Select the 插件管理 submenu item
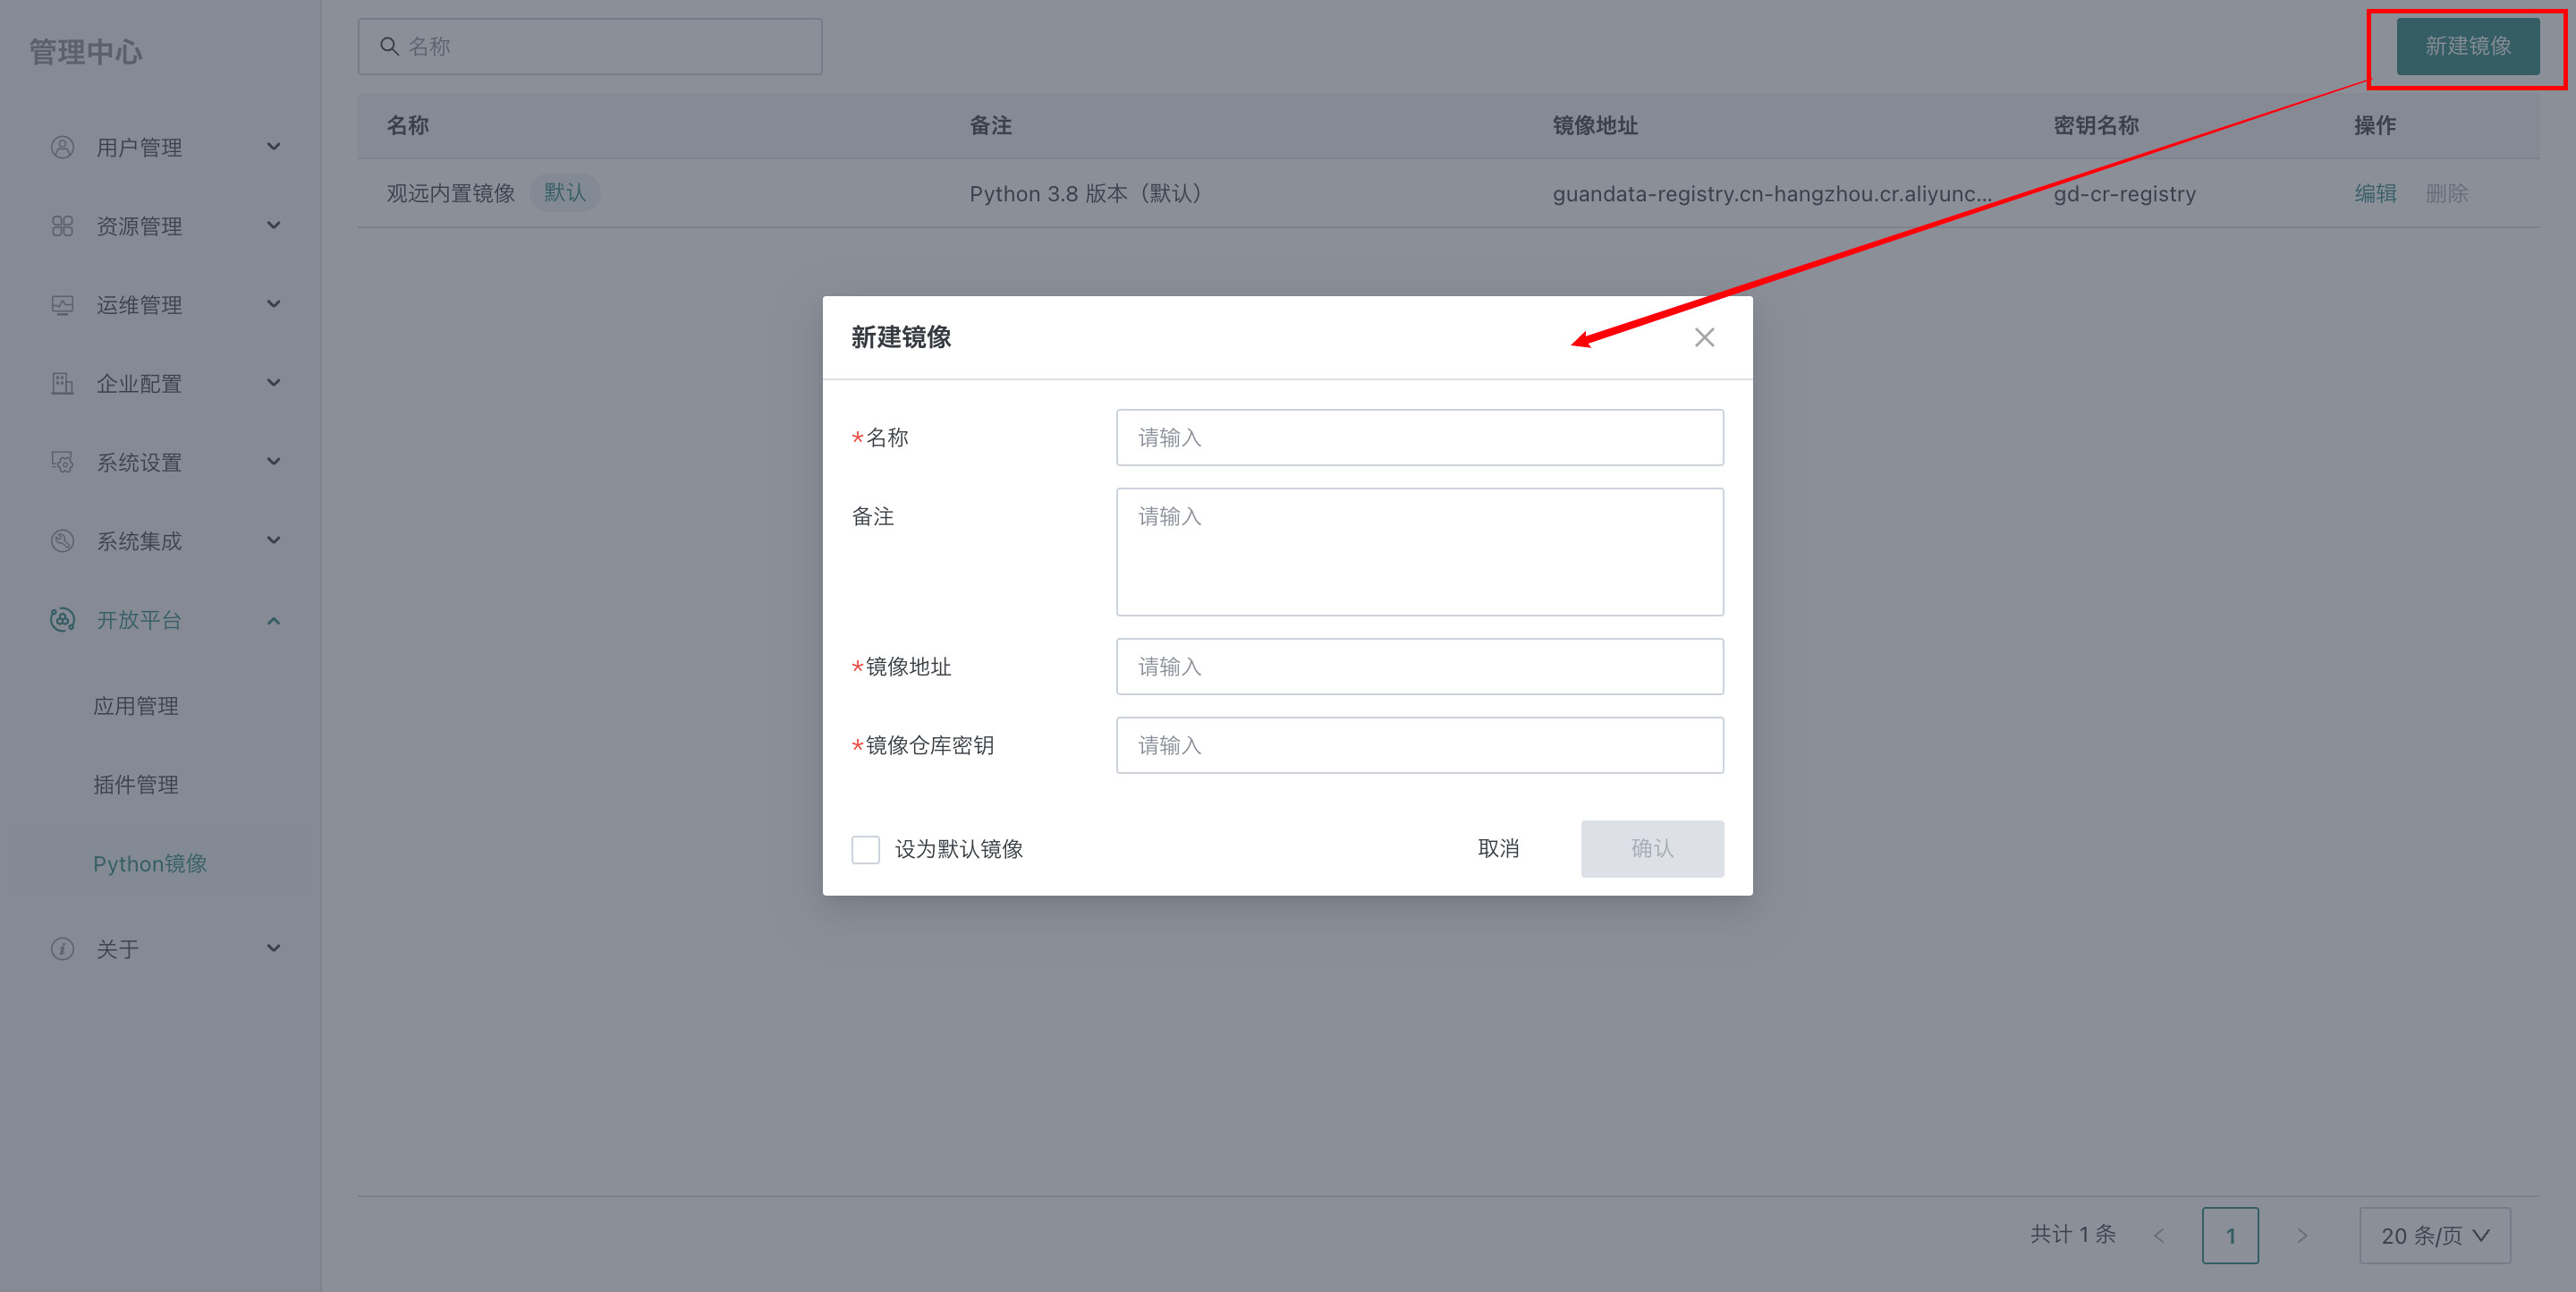This screenshot has width=2576, height=1292. point(136,785)
